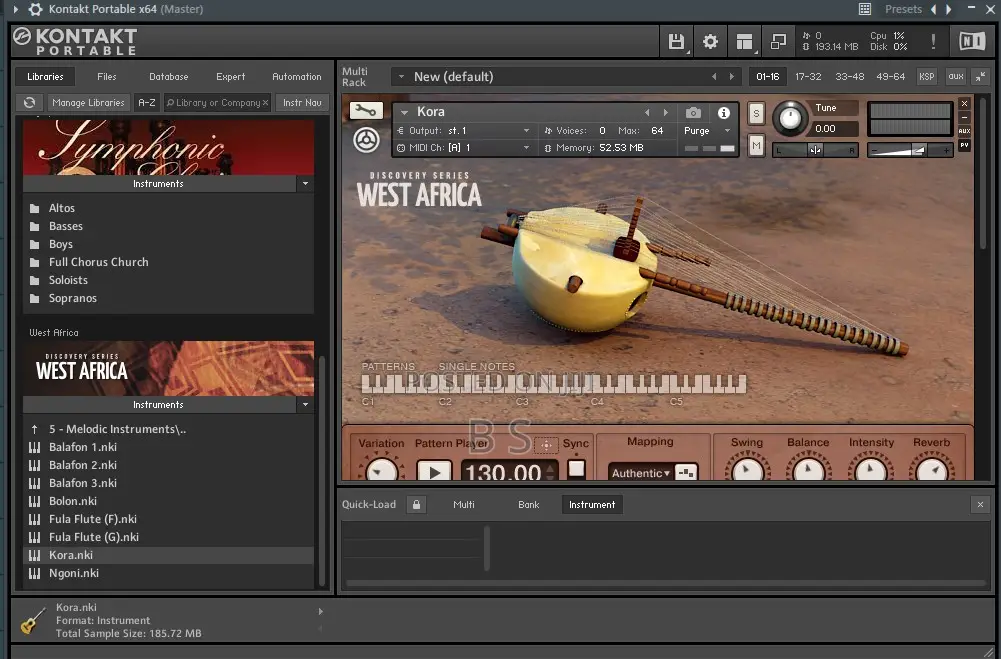Remove the Kora instrument with X button
Screen dimensions: 1001x659
point(965,103)
